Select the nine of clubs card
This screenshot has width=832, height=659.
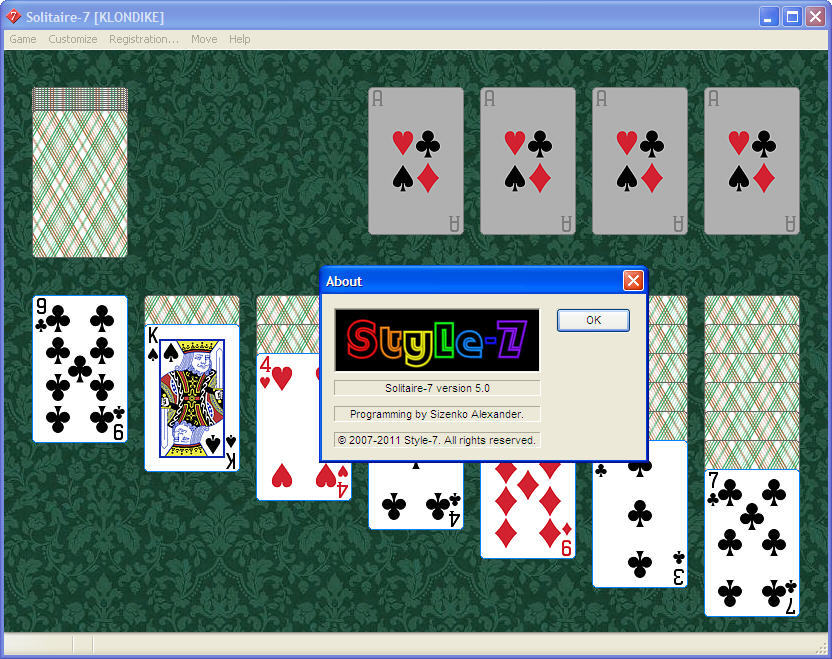pyautogui.click(x=80, y=369)
